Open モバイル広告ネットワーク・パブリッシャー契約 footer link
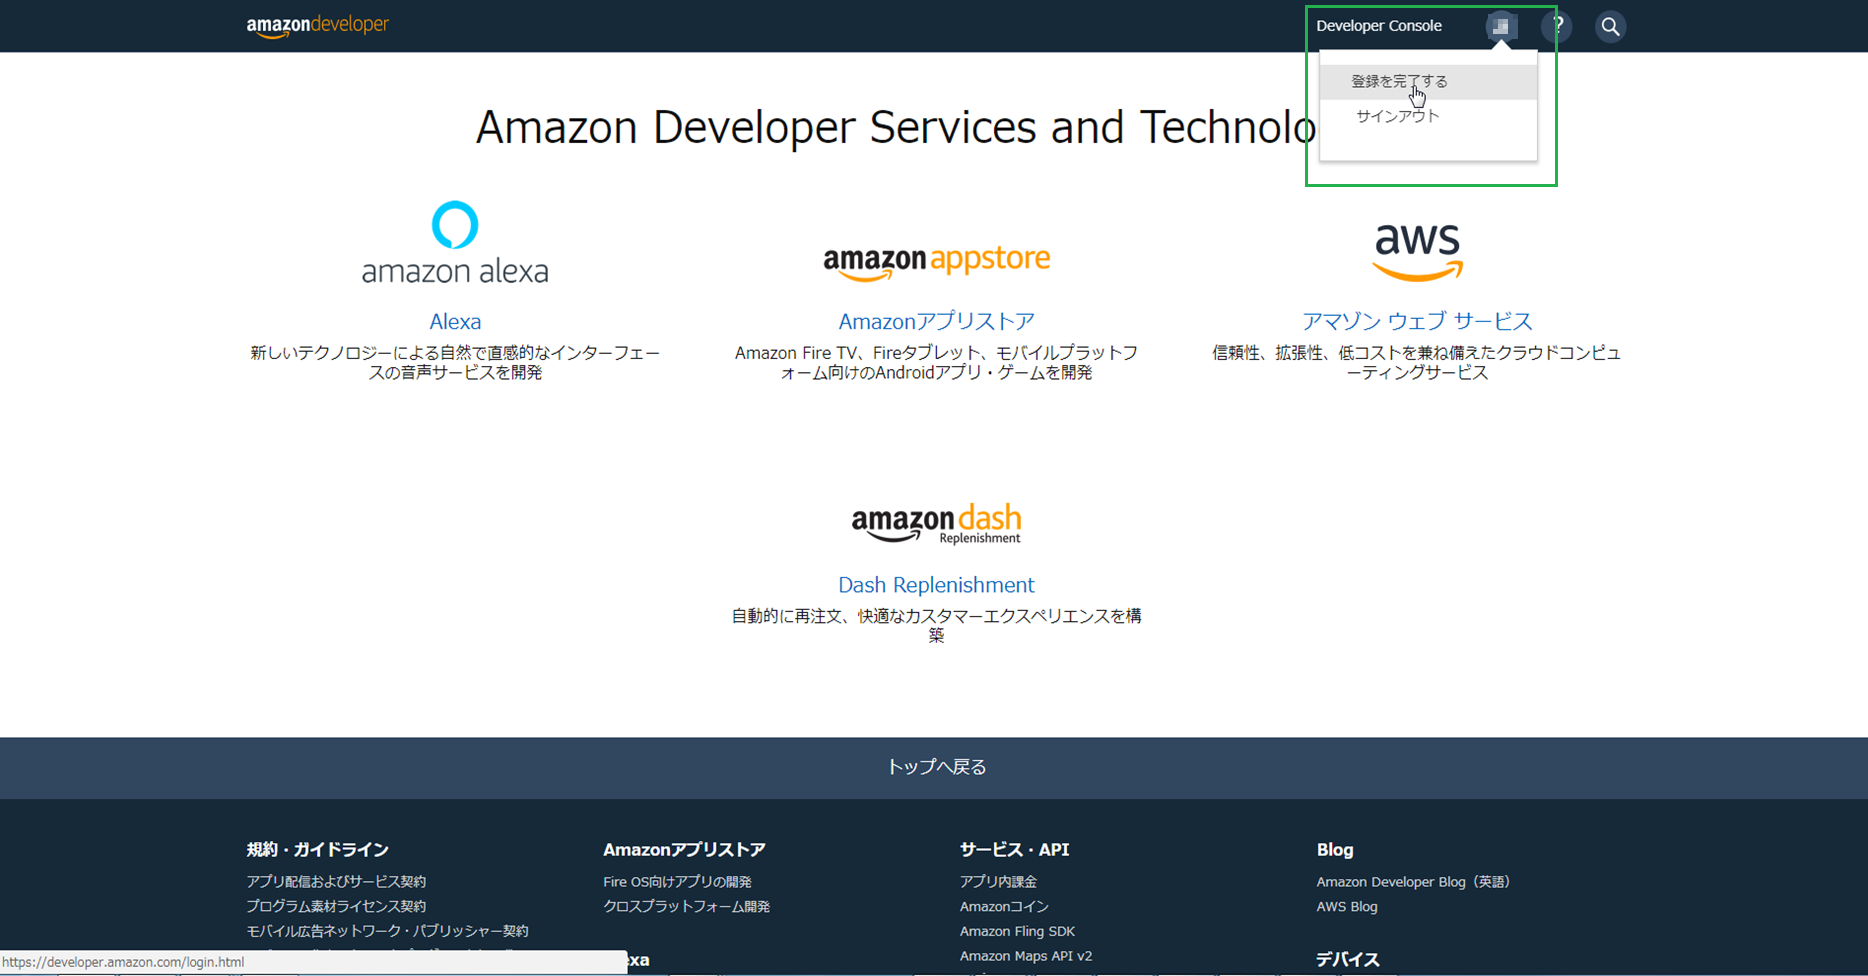1868x976 pixels. 387,931
